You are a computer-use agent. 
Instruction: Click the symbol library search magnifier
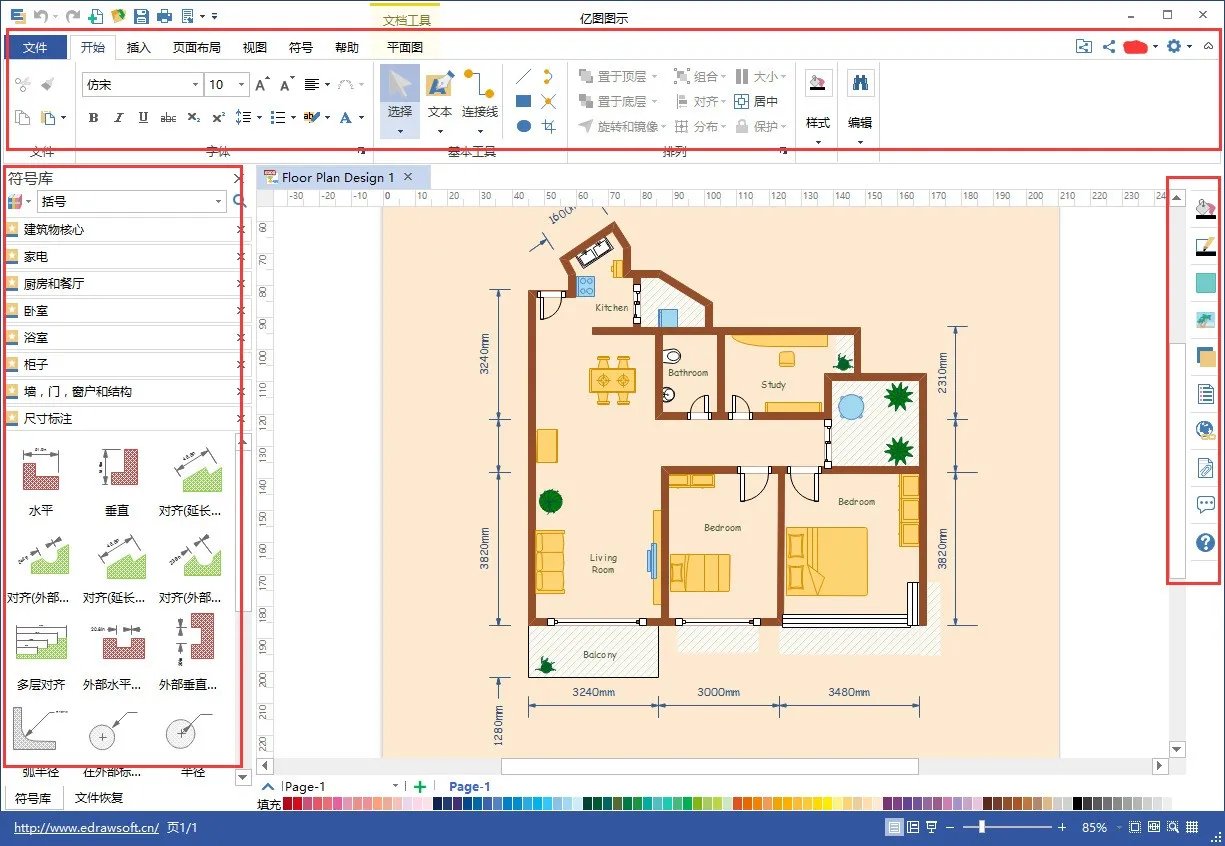tap(239, 202)
